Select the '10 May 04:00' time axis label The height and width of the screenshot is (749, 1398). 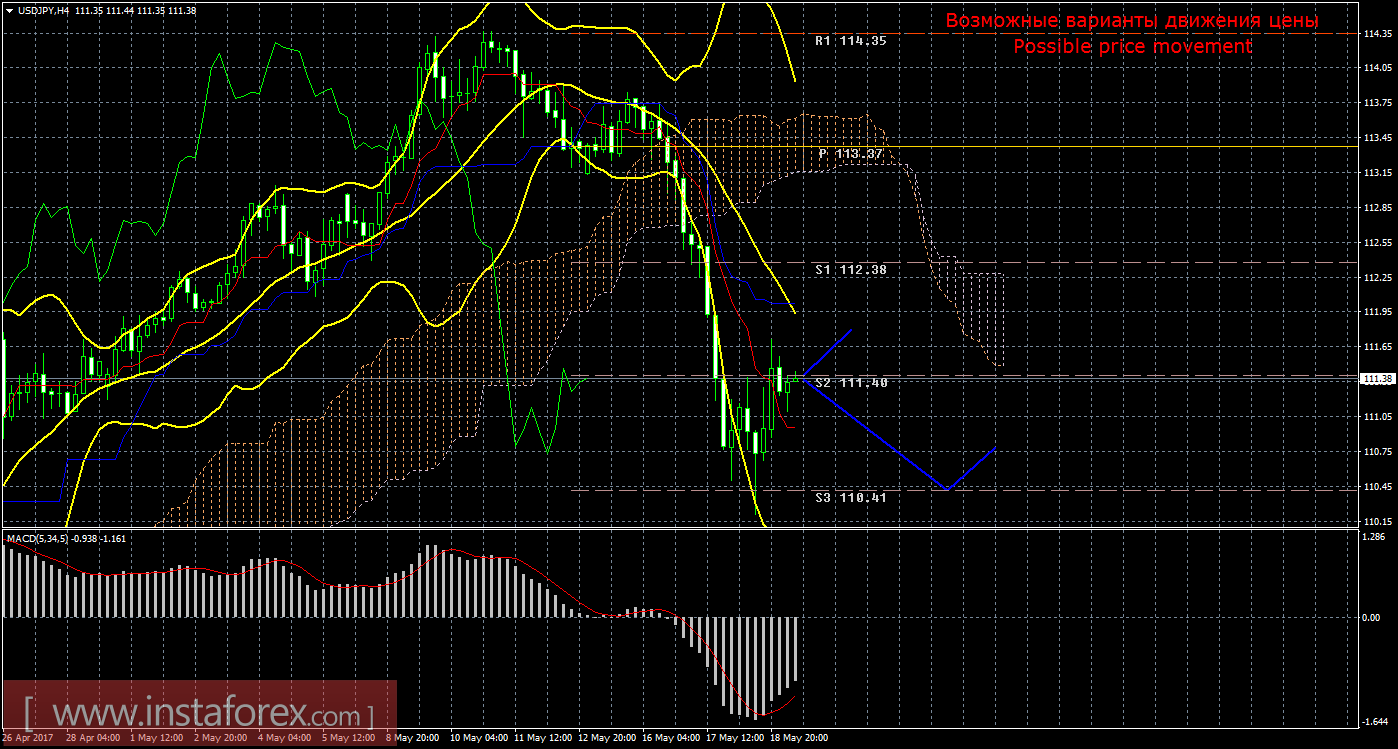[x=480, y=739]
